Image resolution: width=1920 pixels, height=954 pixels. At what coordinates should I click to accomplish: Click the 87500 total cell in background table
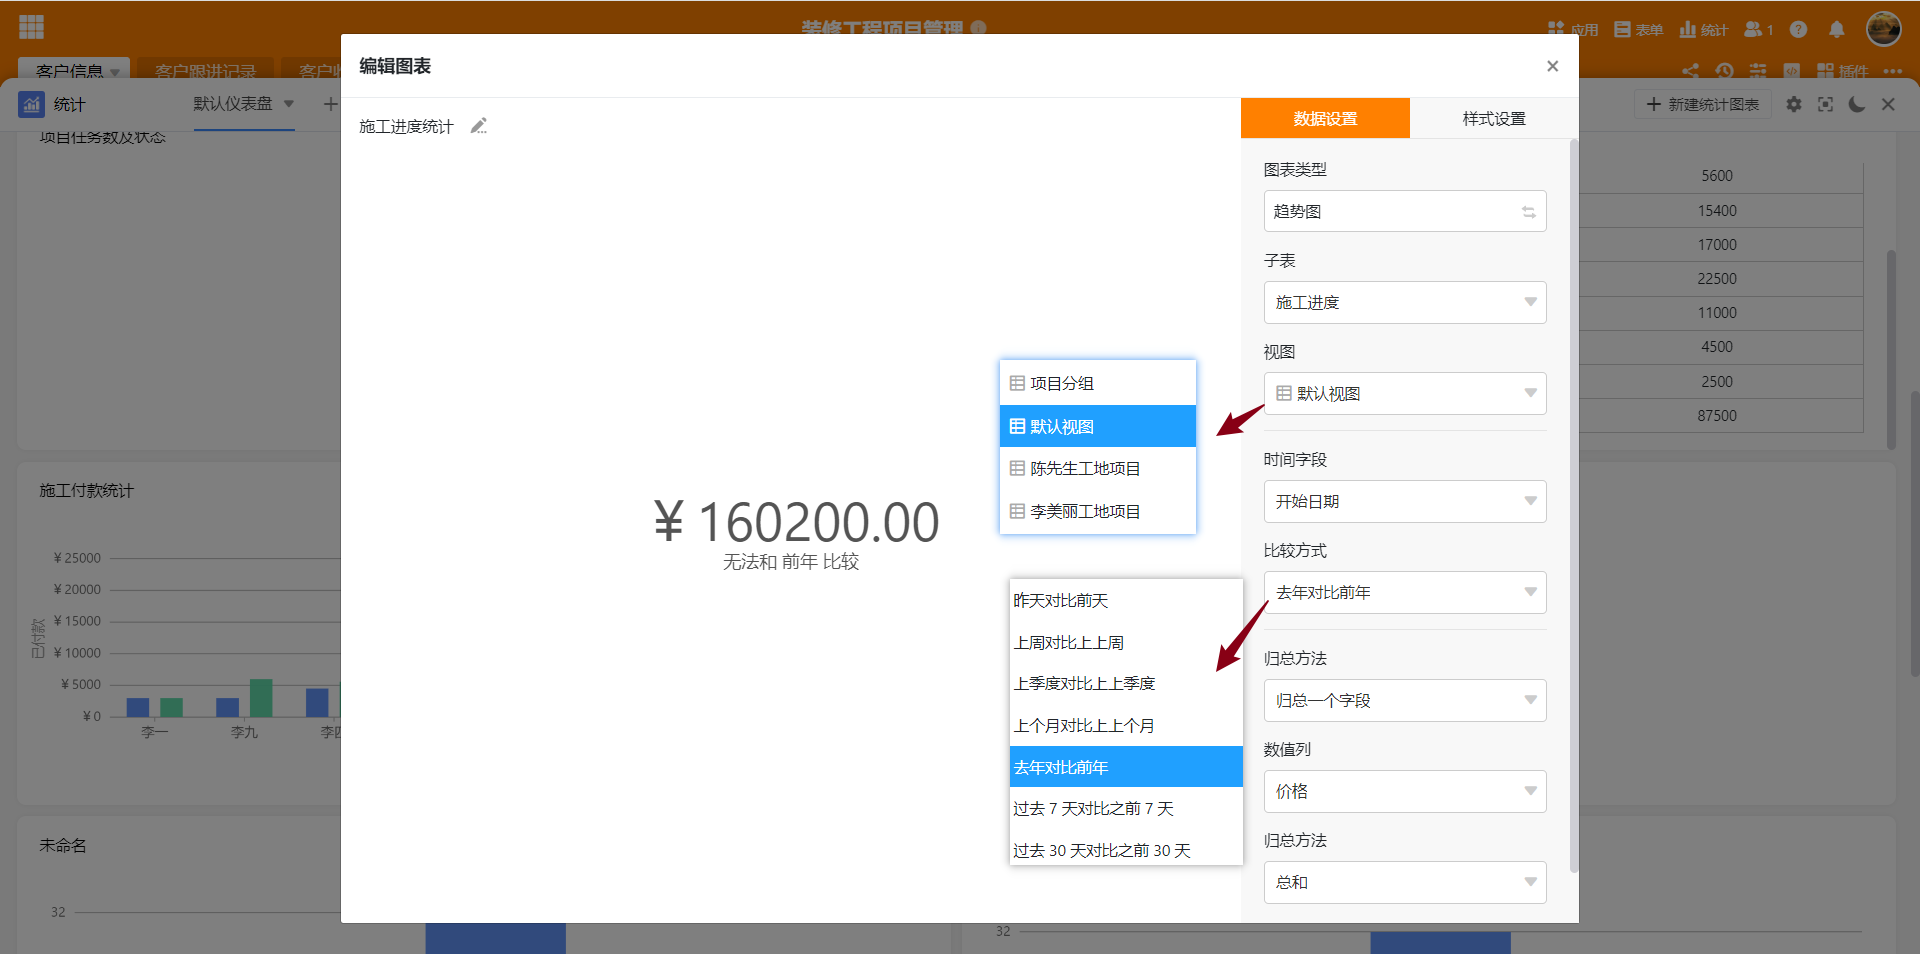pyautogui.click(x=1716, y=415)
